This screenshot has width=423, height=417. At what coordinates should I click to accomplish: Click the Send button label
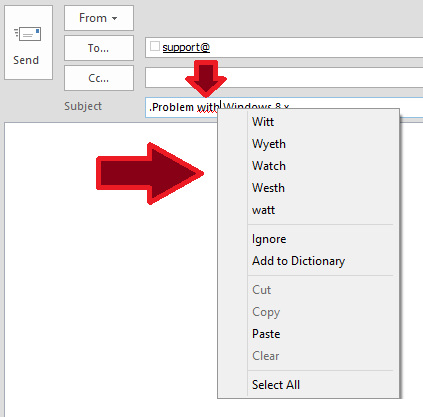click(26, 60)
